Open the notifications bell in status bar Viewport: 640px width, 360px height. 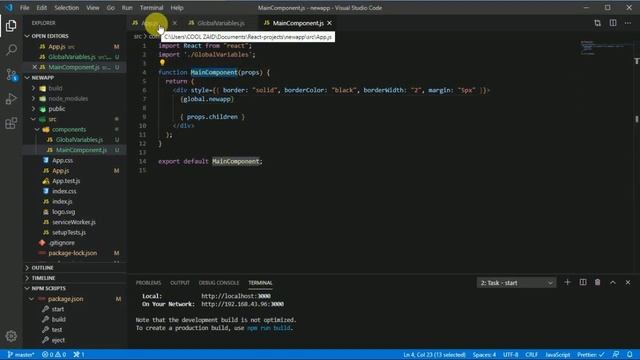pyautogui.click(x=630, y=355)
